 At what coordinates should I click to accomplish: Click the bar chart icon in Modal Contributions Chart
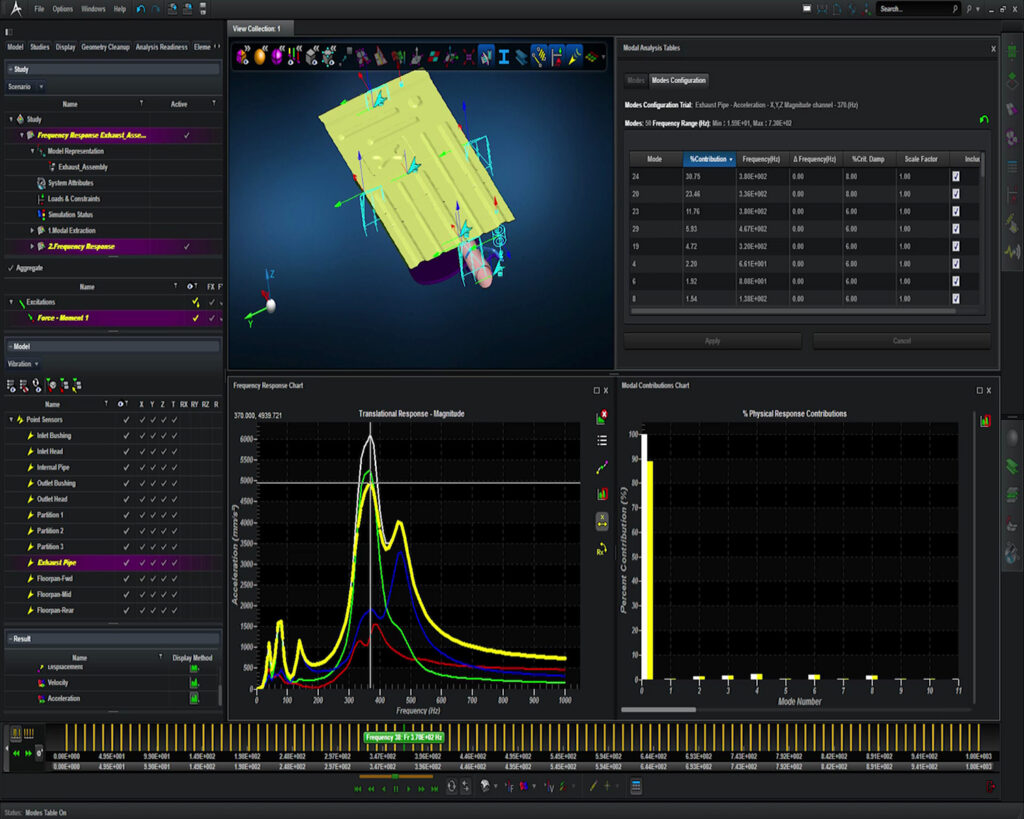(x=985, y=421)
